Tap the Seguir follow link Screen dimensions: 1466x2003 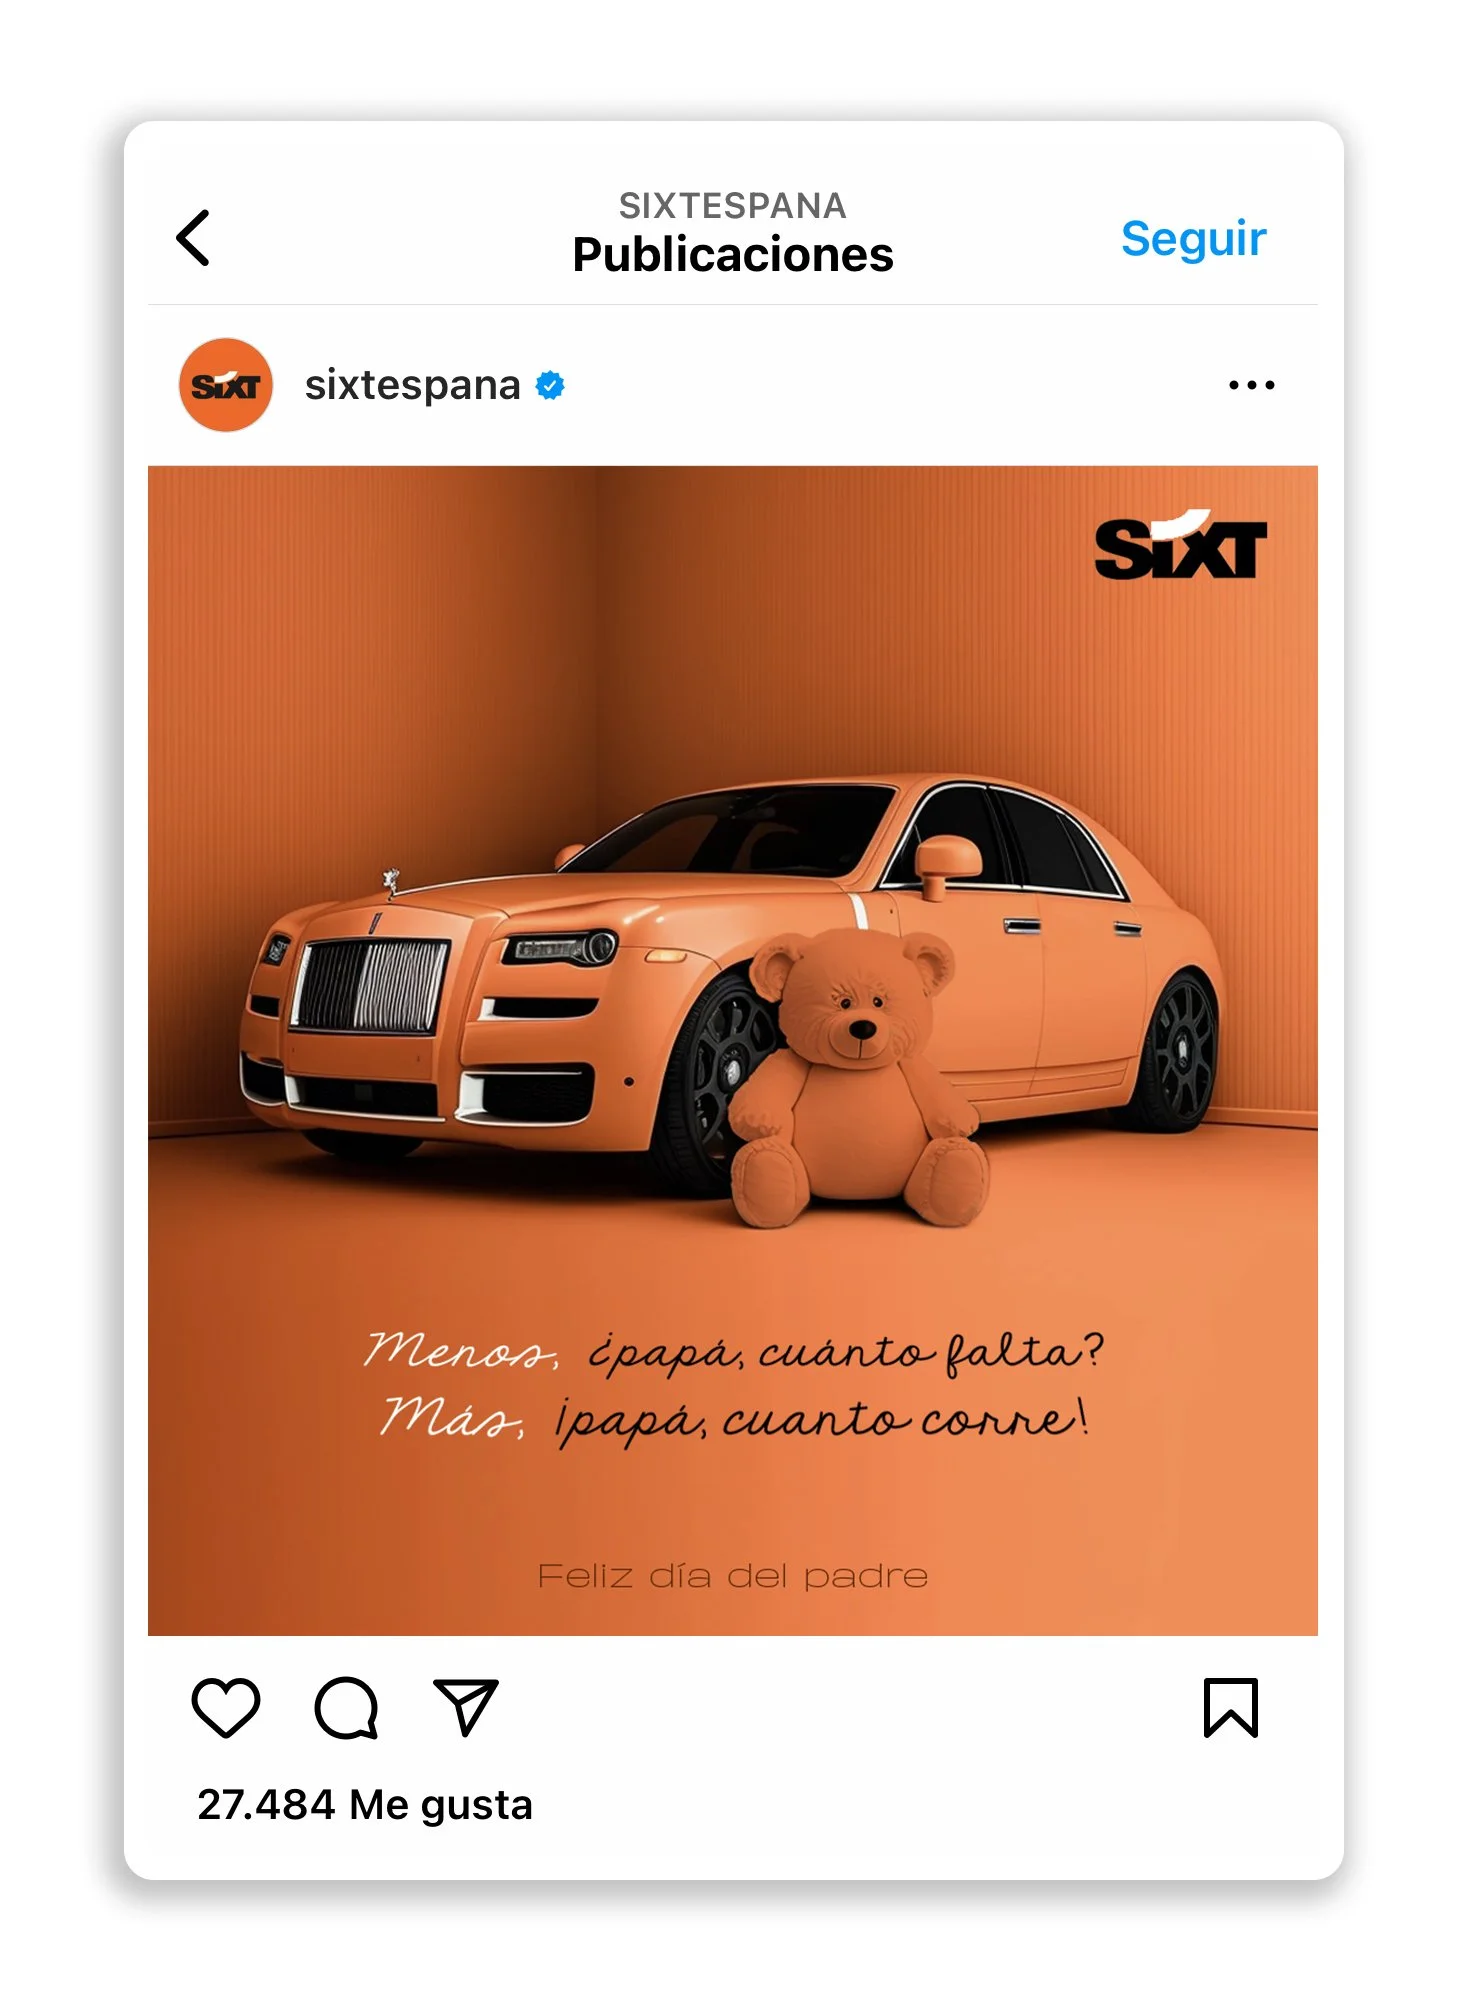pos(1193,240)
